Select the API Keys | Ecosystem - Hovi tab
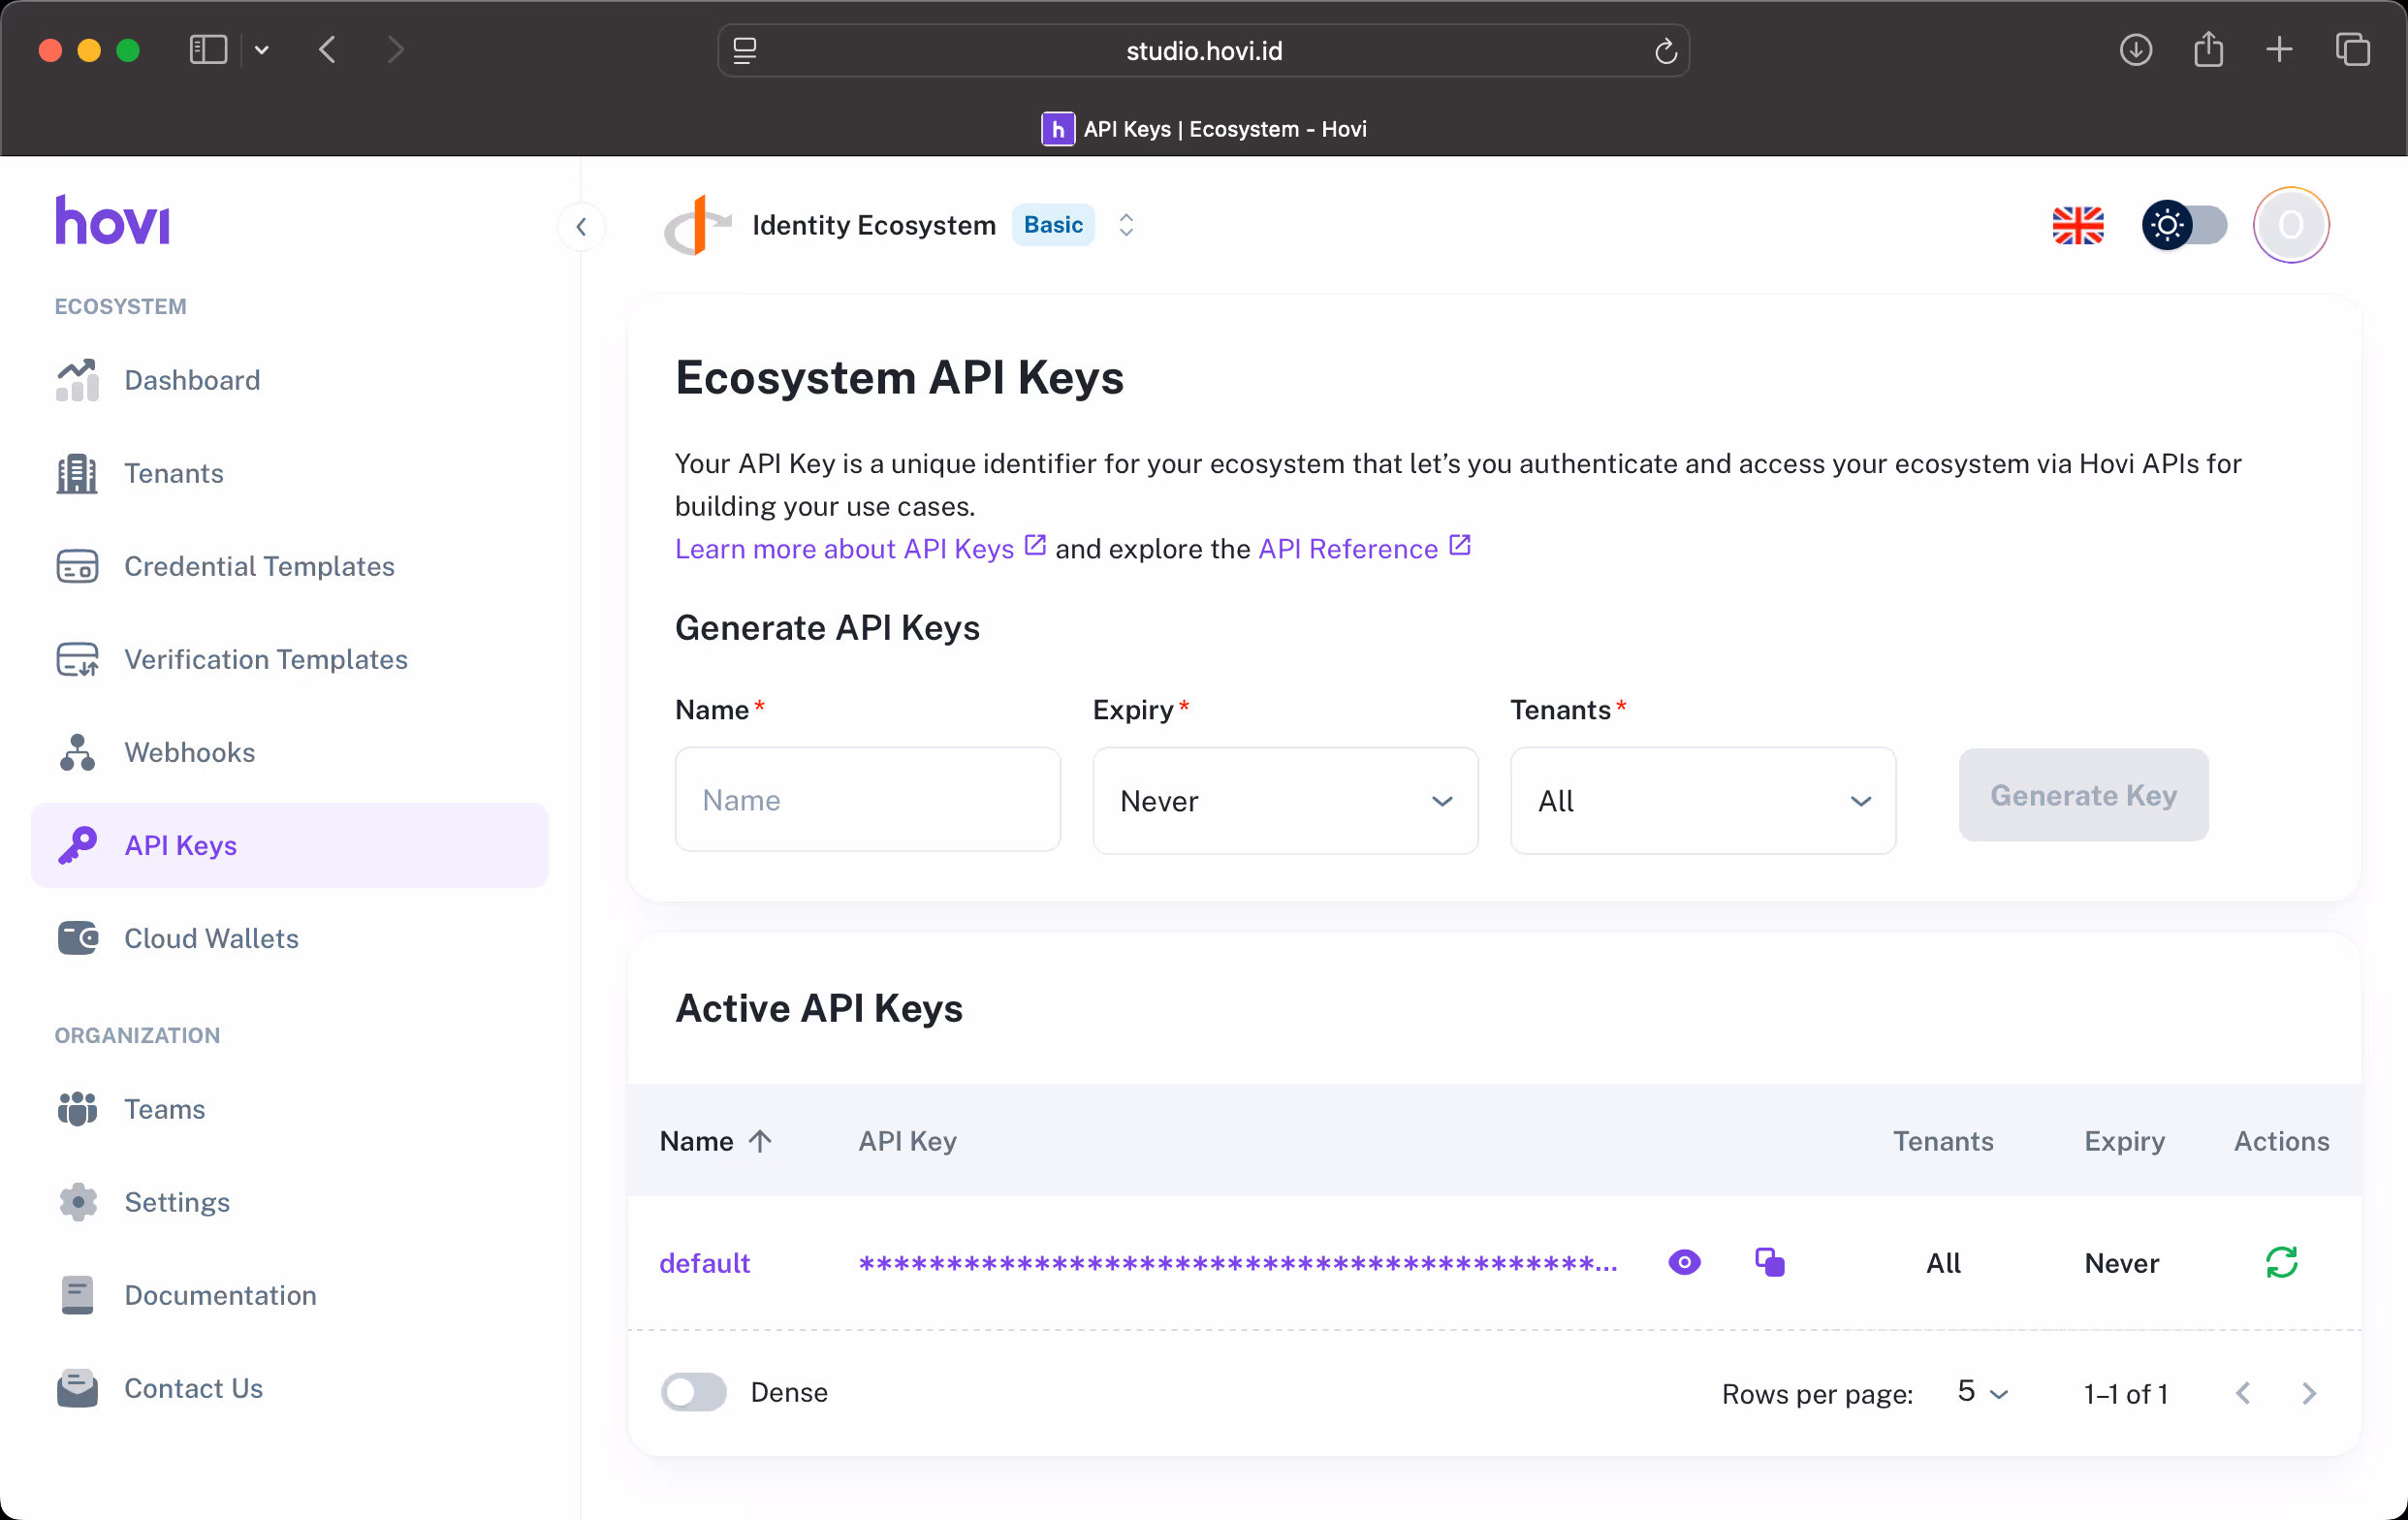This screenshot has width=2408, height=1520. pyautogui.click(x=1203, y=129)
